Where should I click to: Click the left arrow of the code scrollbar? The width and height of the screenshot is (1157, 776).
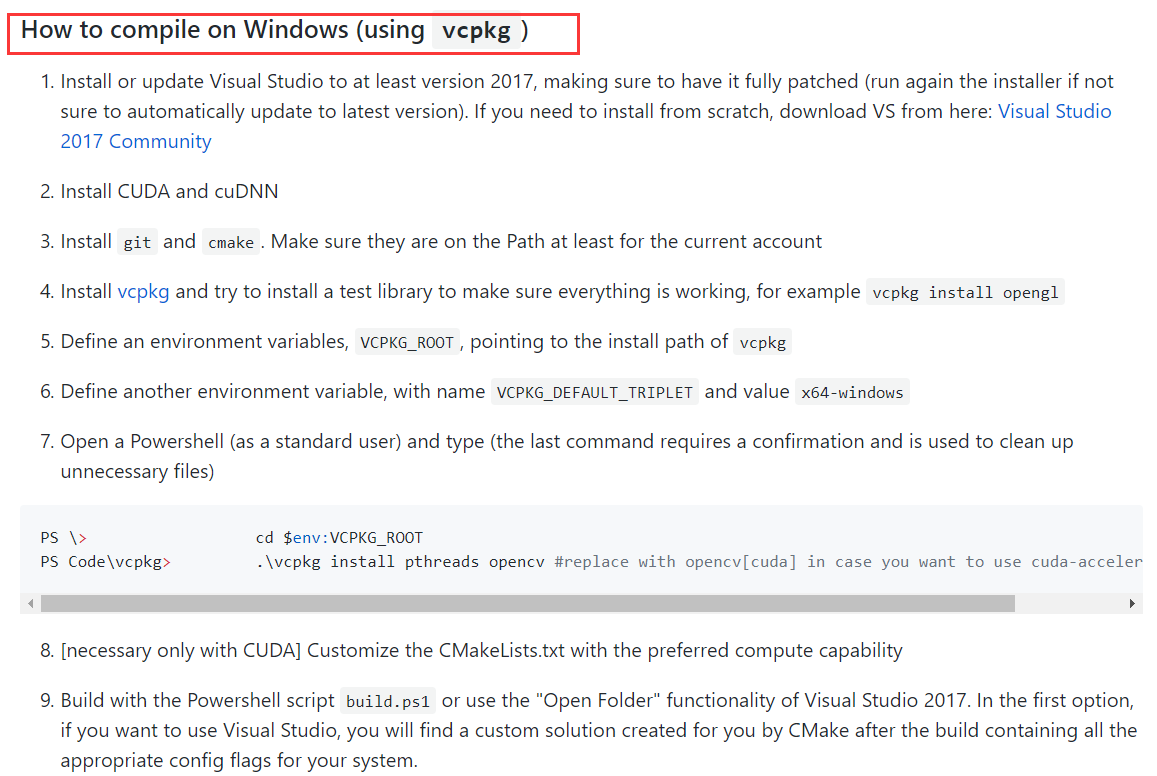pos(30,603)
